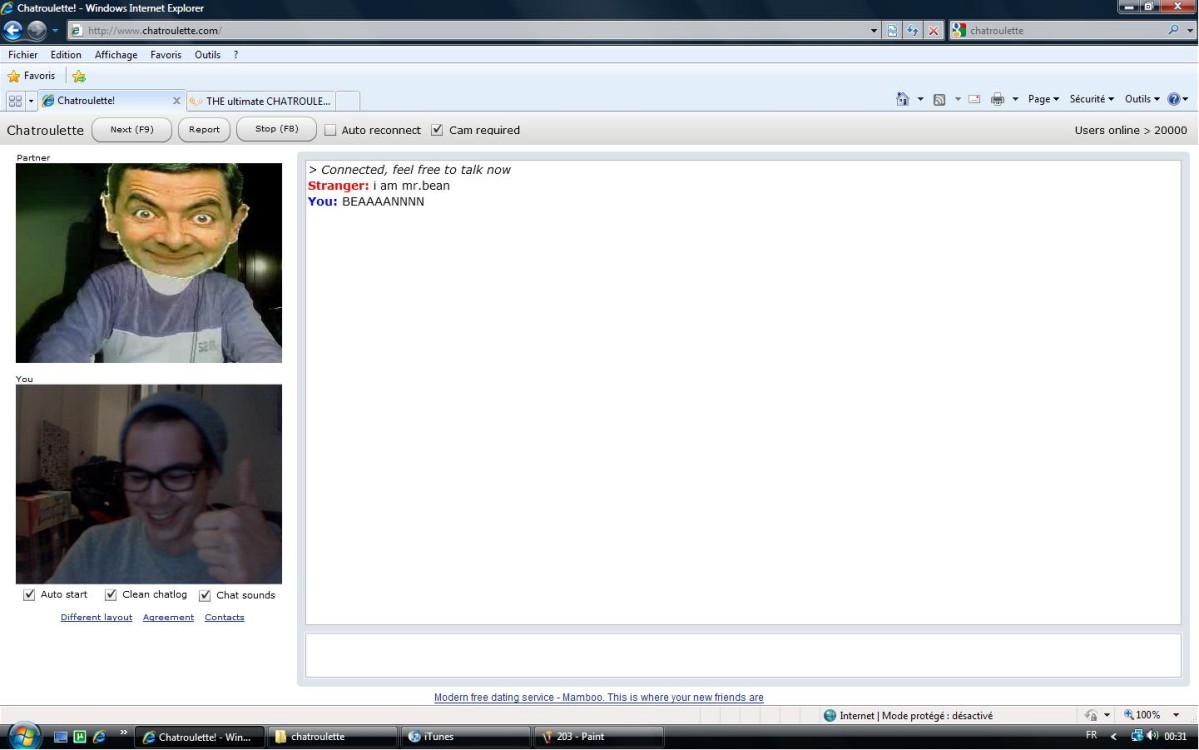Click the Google search provider icon
The width and height of the screenshot is (1199, 750).
959,31
